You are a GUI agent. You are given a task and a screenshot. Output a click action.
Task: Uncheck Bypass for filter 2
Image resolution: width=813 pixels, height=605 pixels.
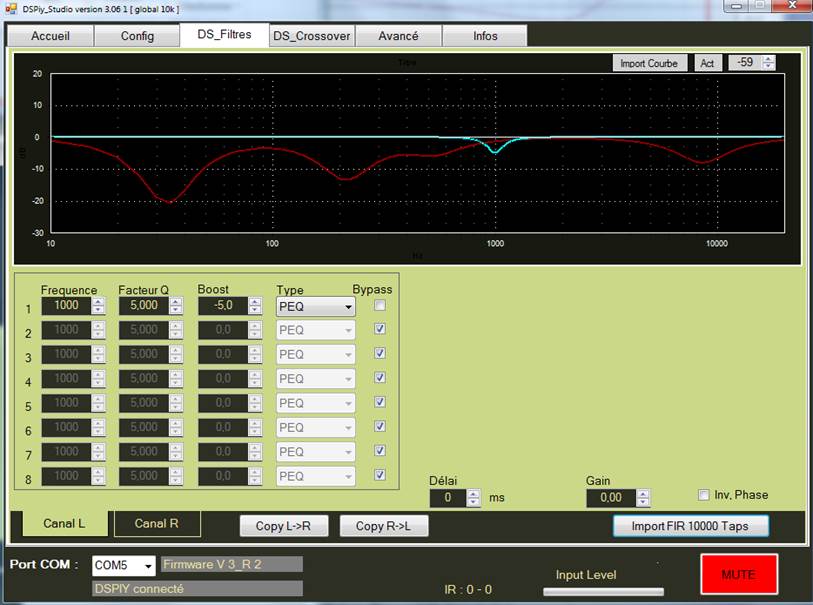pos(380,329)
